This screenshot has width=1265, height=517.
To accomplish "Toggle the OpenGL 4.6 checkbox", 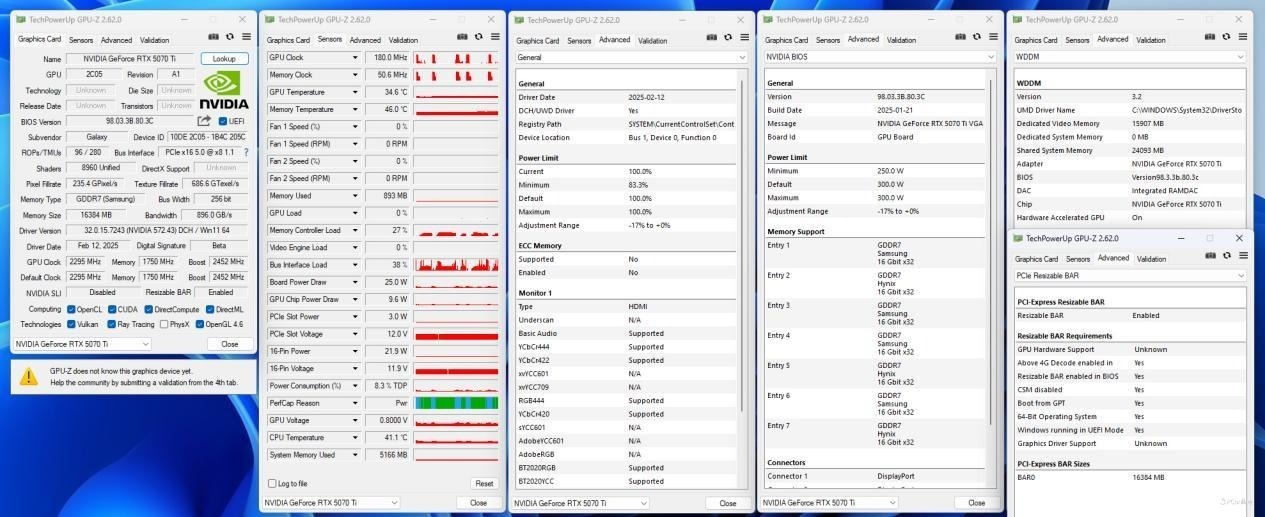I will (199, 324).
